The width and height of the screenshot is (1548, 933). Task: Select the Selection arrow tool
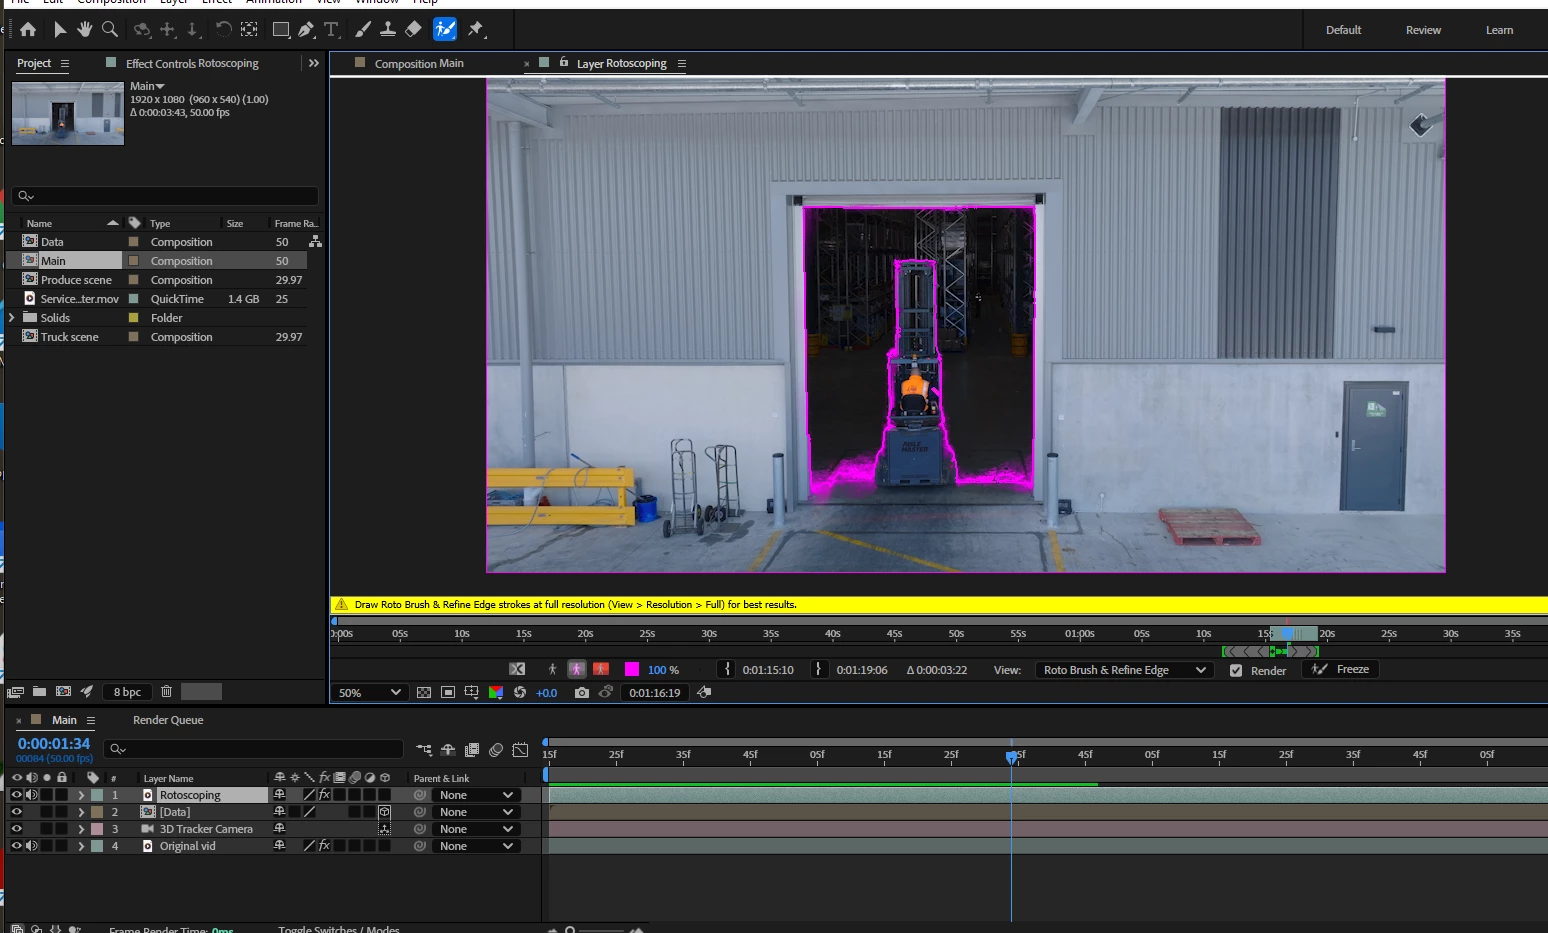pyautogui.click(x=59, y=30)
